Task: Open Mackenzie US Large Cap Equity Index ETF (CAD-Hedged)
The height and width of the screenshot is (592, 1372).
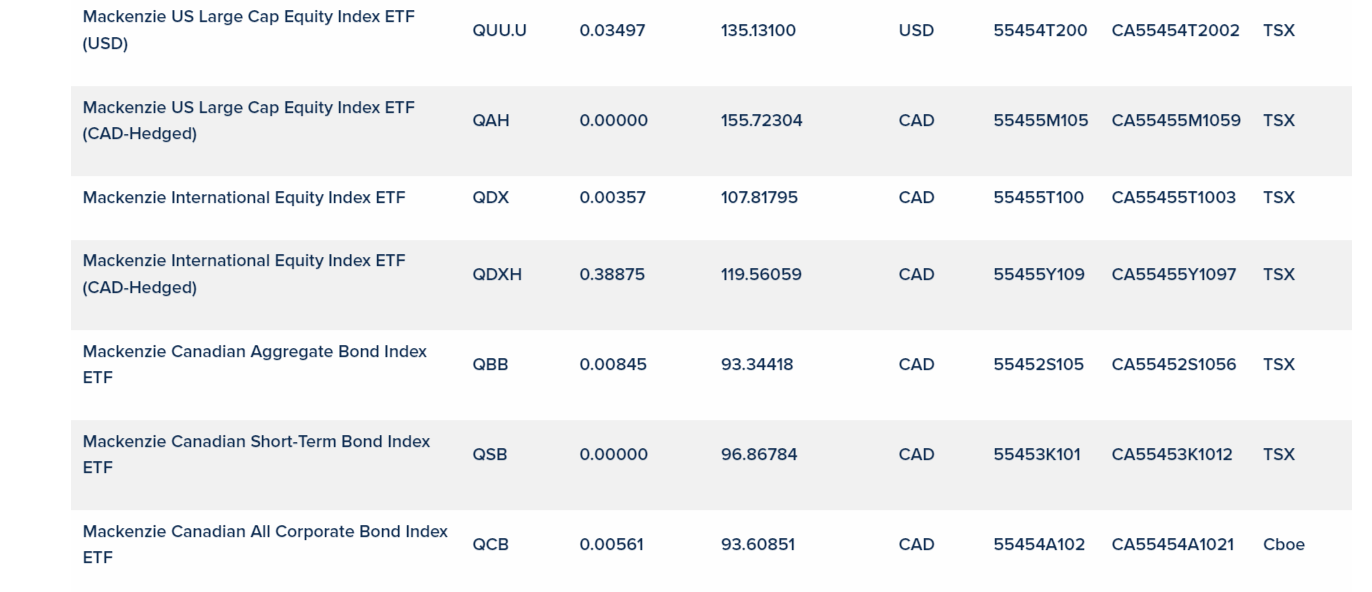Action: [x=248, y=108]
